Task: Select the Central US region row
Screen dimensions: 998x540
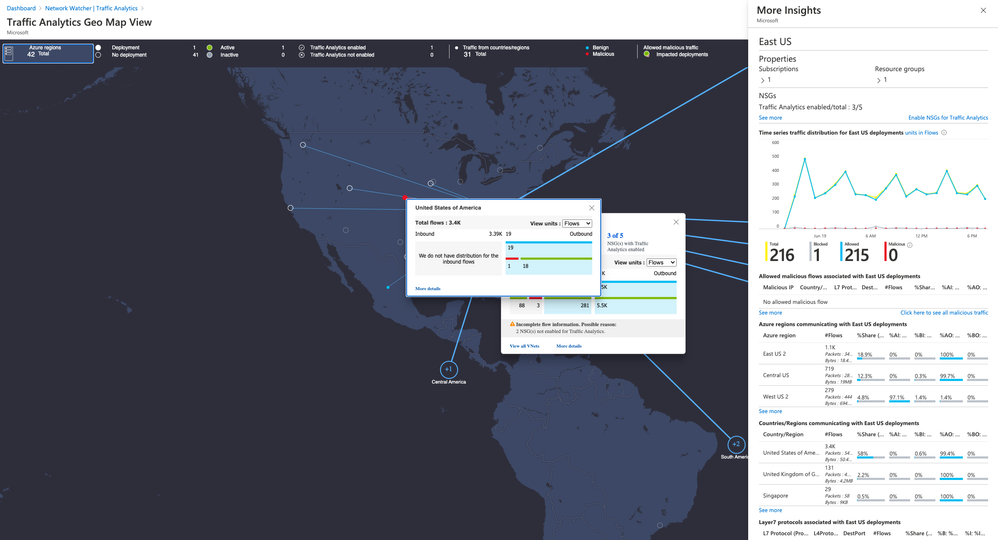Action: pyautogui.click(x=873, y=376)
